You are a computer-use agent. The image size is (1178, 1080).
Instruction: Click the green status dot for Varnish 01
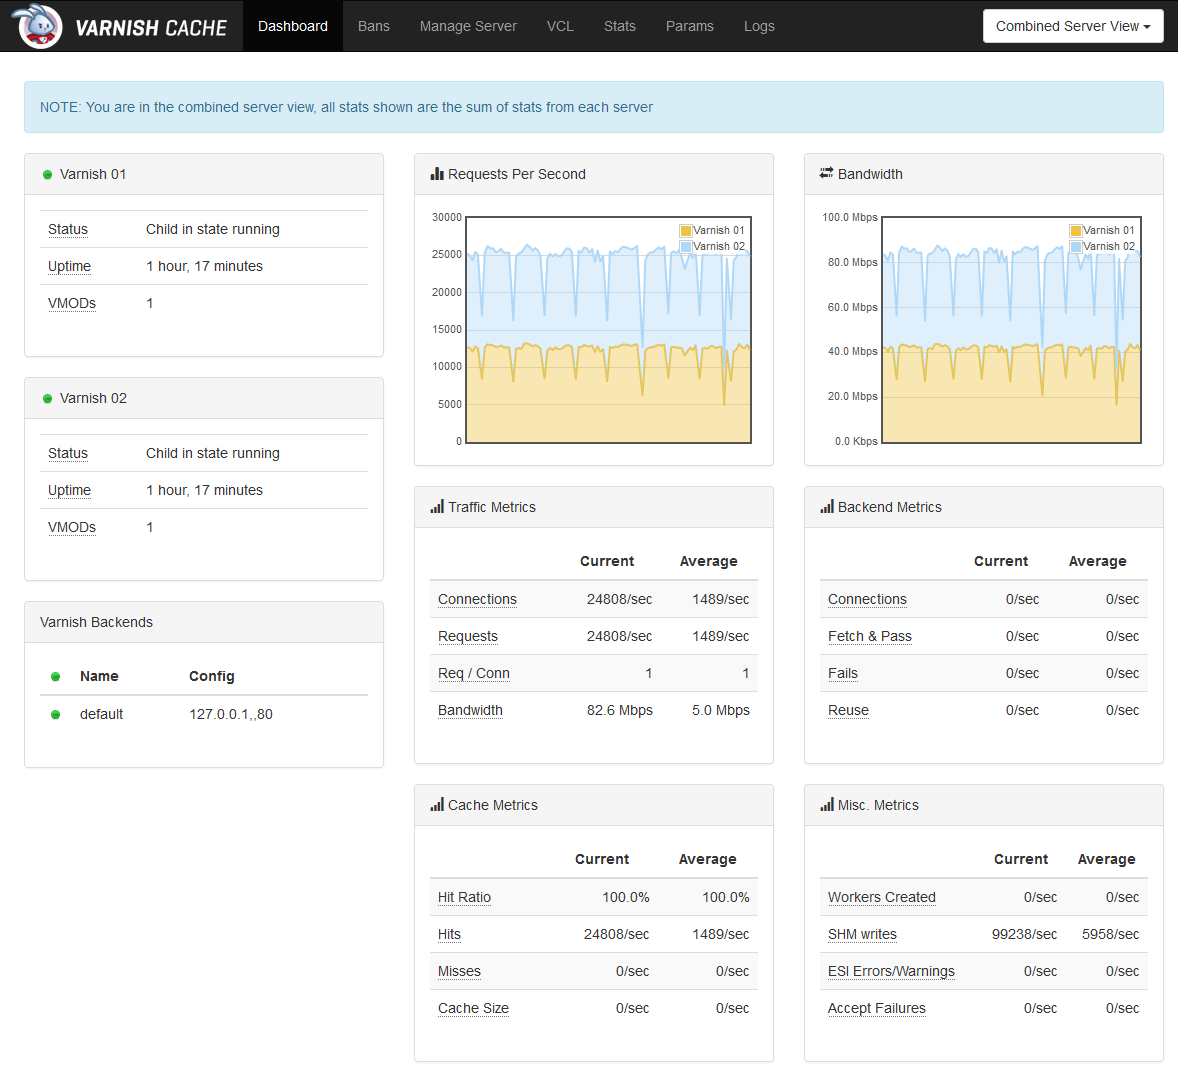tap(47, 175)
